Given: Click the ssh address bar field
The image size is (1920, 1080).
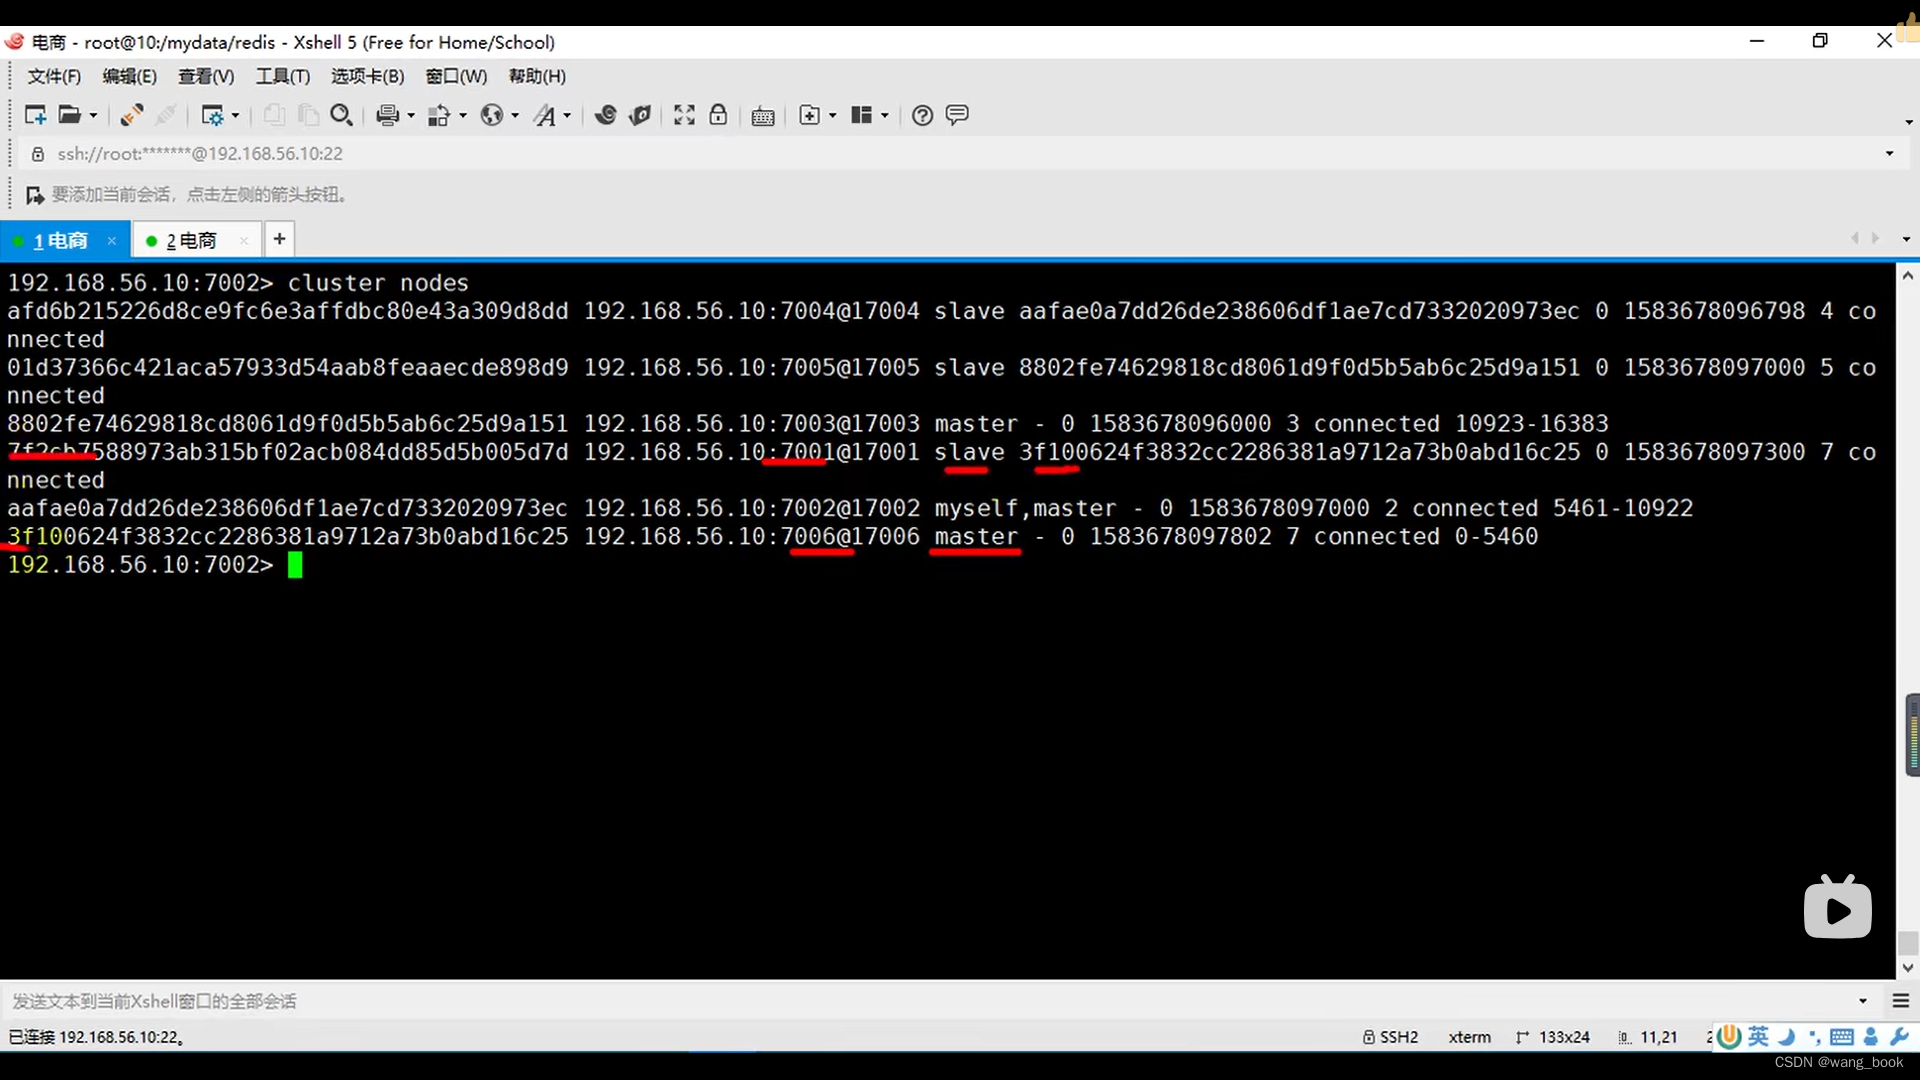Looking at the screenshot, I should click(950, 153).
